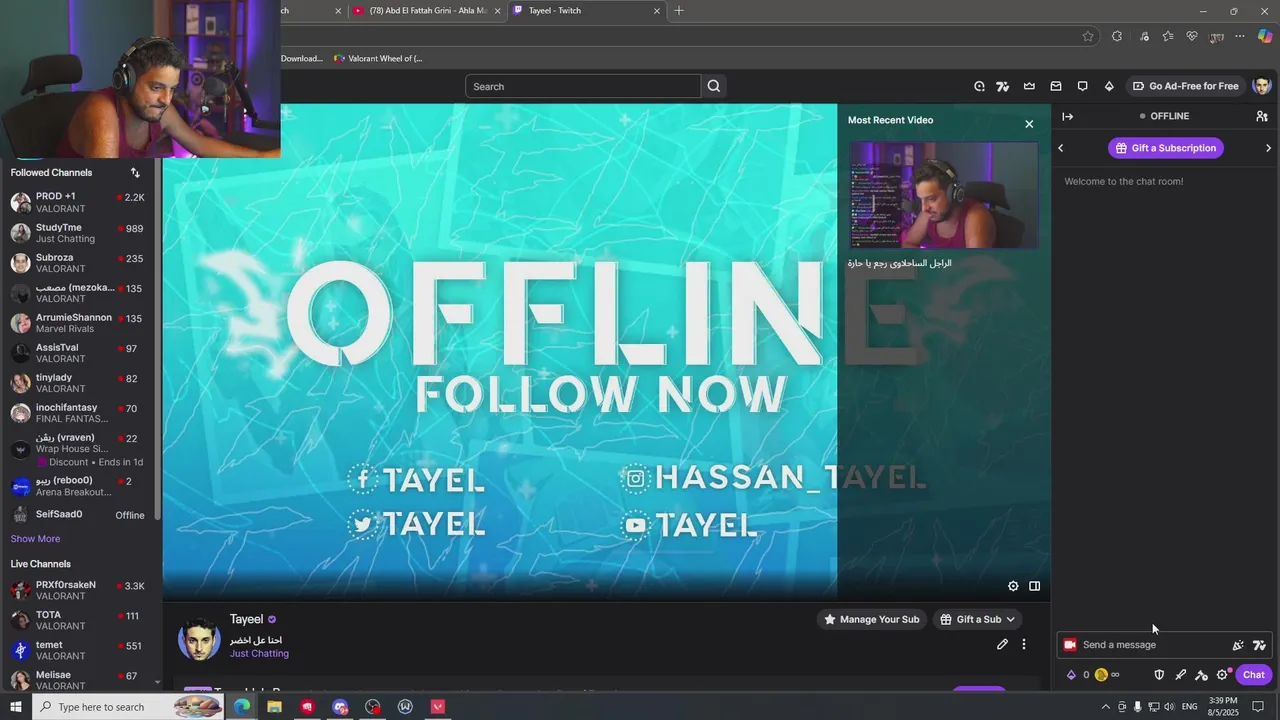Click the Gift a Subscription button
The width and height of the screenshot is (1280, 720).
[x=1166, y=148]
